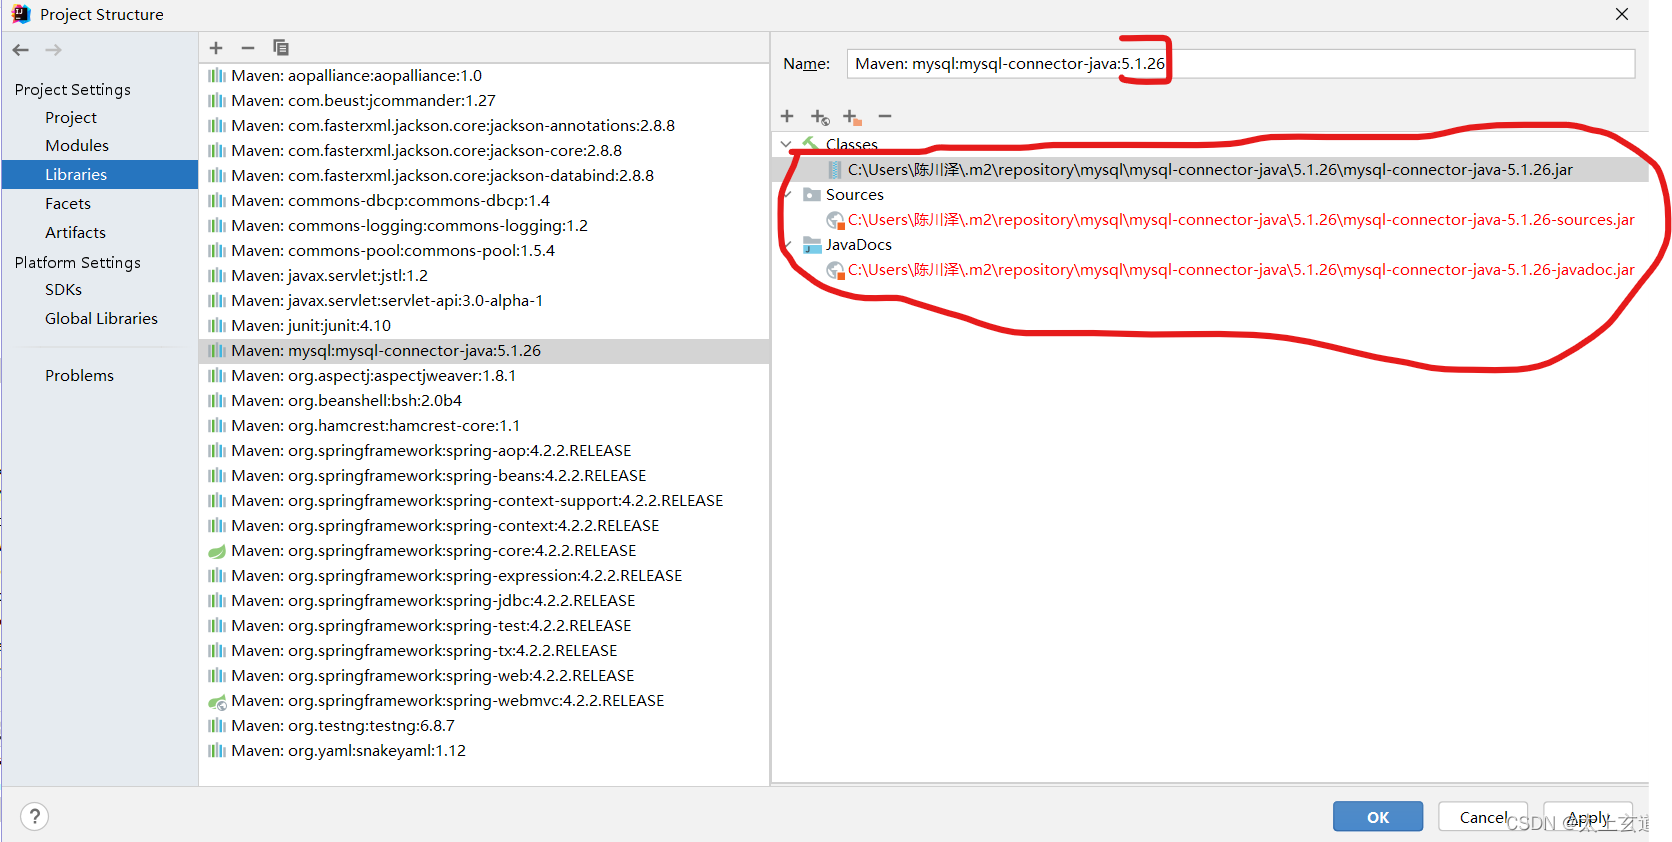
Task: Click the jar icon of the classes path
Action: click(835, 170)
